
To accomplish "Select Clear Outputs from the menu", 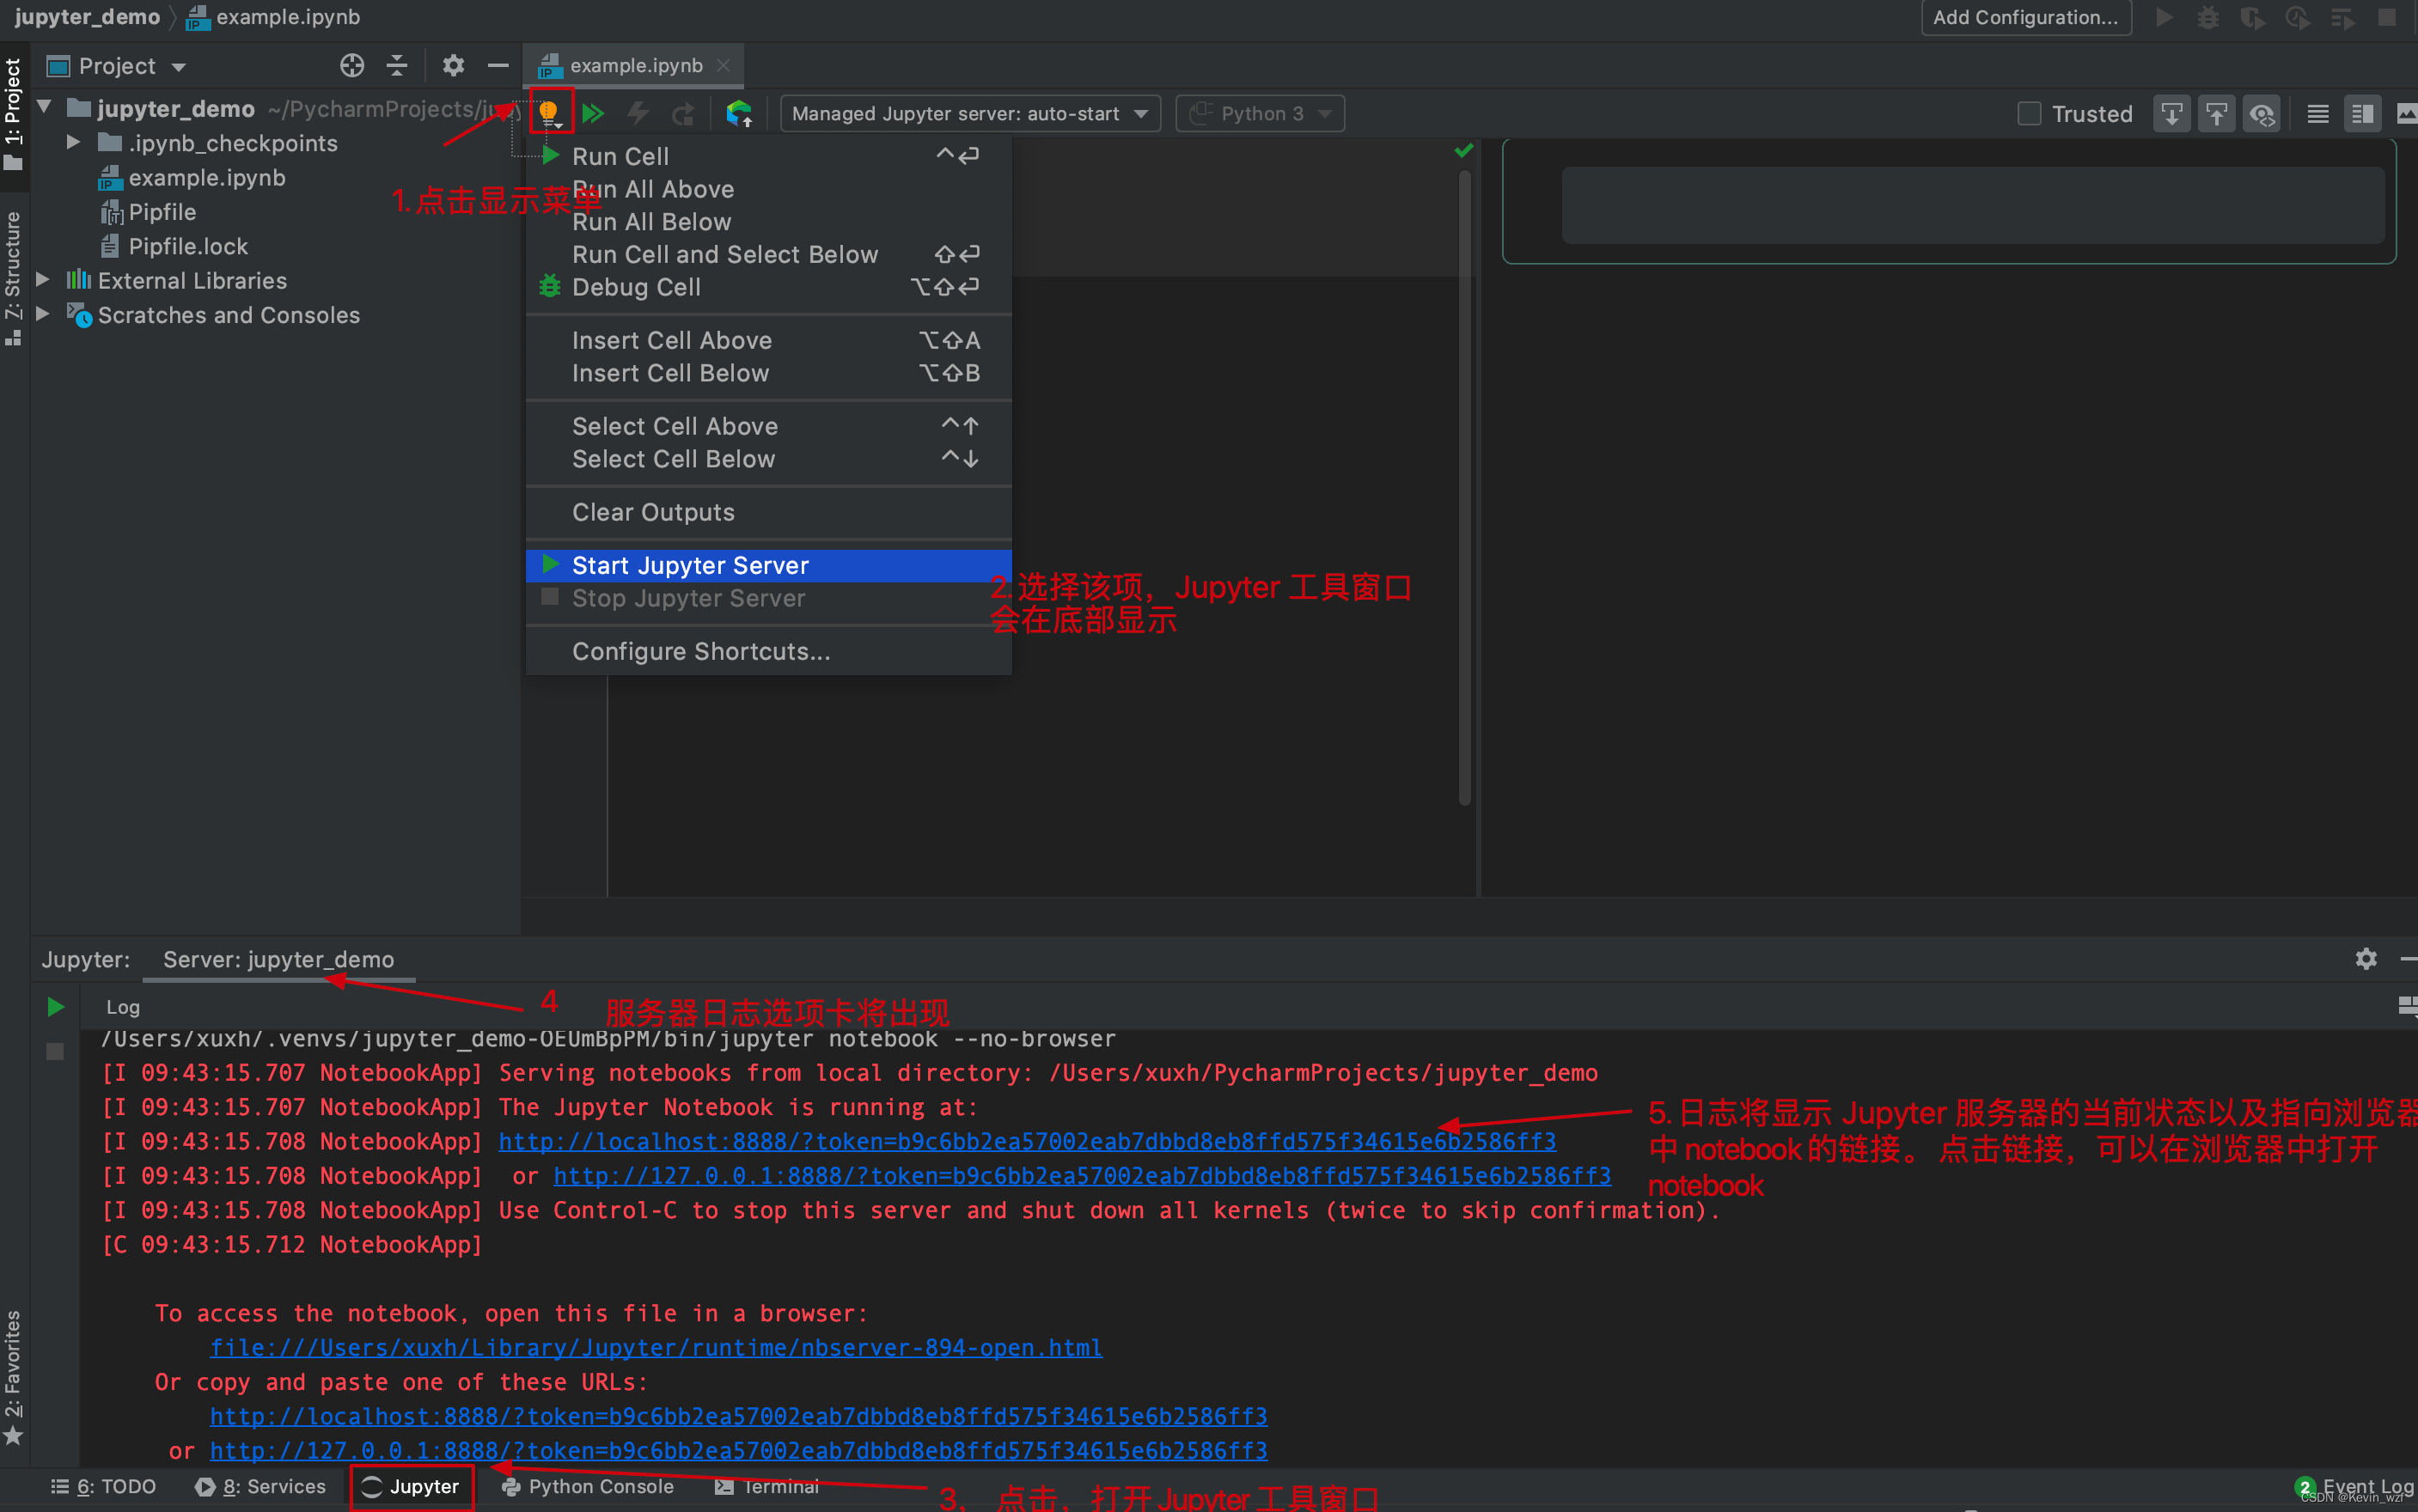I will (x=653, y=512).
